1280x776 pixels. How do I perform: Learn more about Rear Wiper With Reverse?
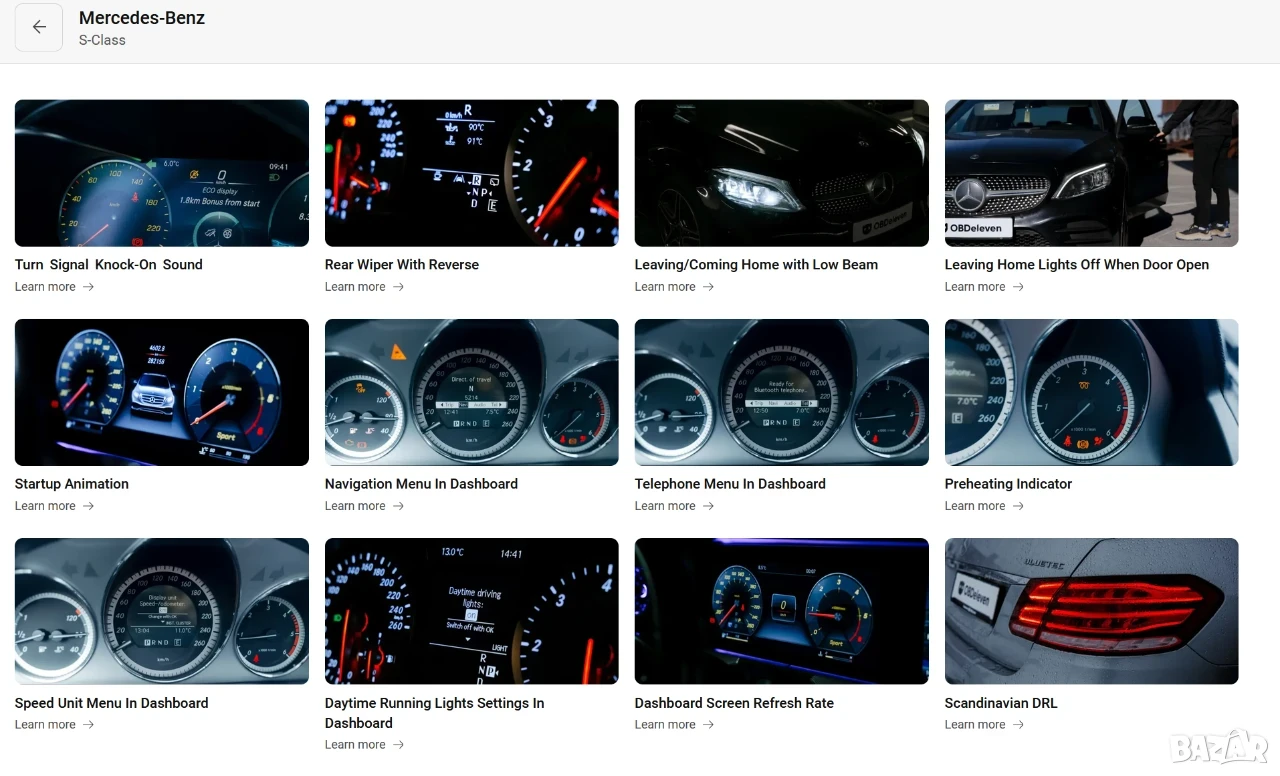pyautogui.click(x=365, y=287)
